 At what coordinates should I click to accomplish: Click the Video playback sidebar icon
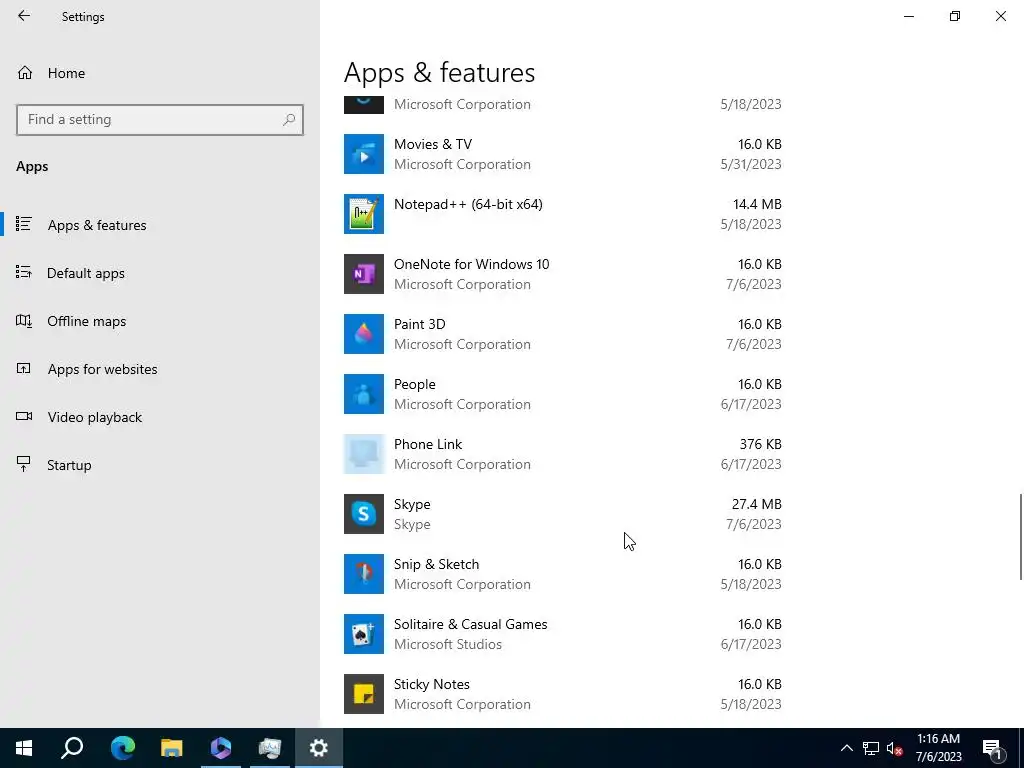[x=24, y=417]
